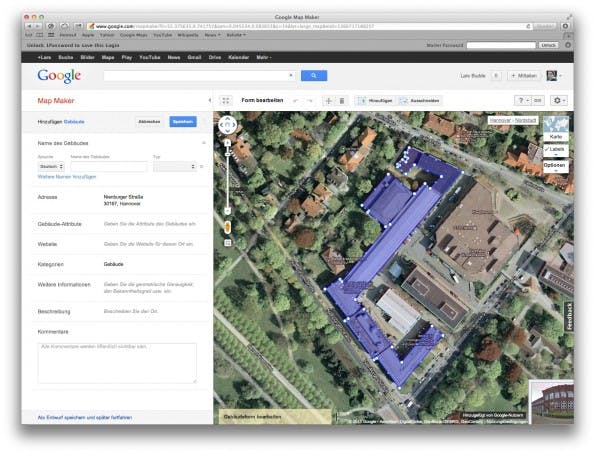Click the building name input field
The image size is (595, 454).
(109, 166)
